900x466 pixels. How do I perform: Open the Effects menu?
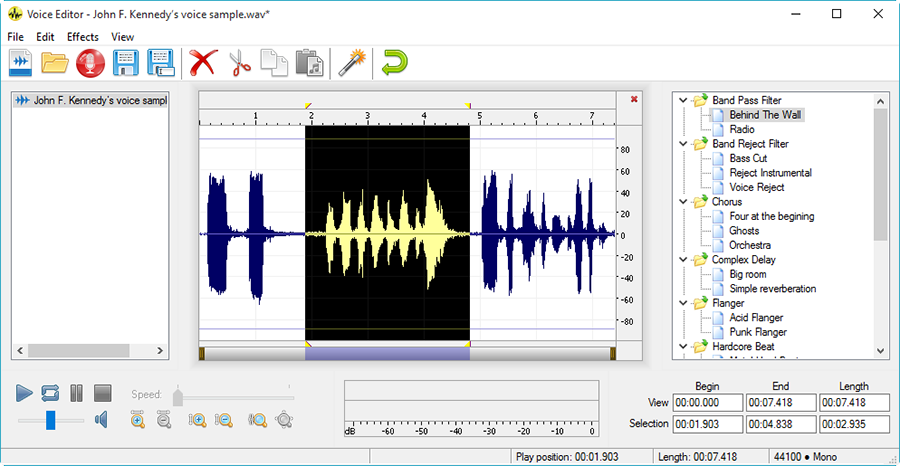83,37
